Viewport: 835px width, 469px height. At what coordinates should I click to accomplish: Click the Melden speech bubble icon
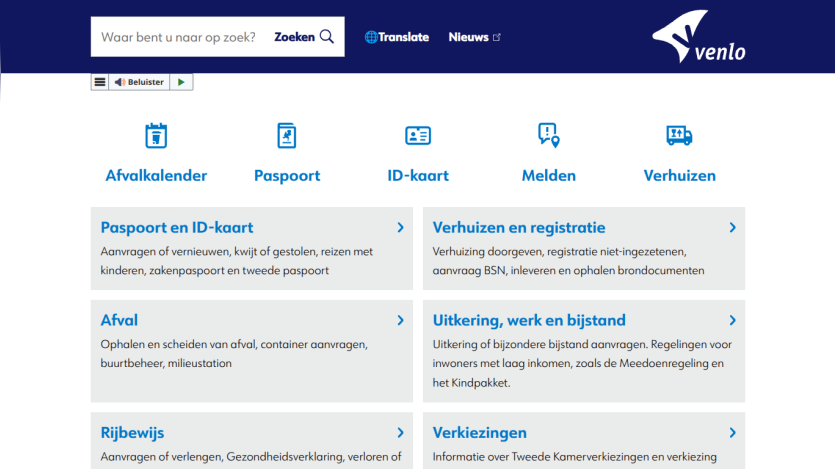click(x=549, y=135)
